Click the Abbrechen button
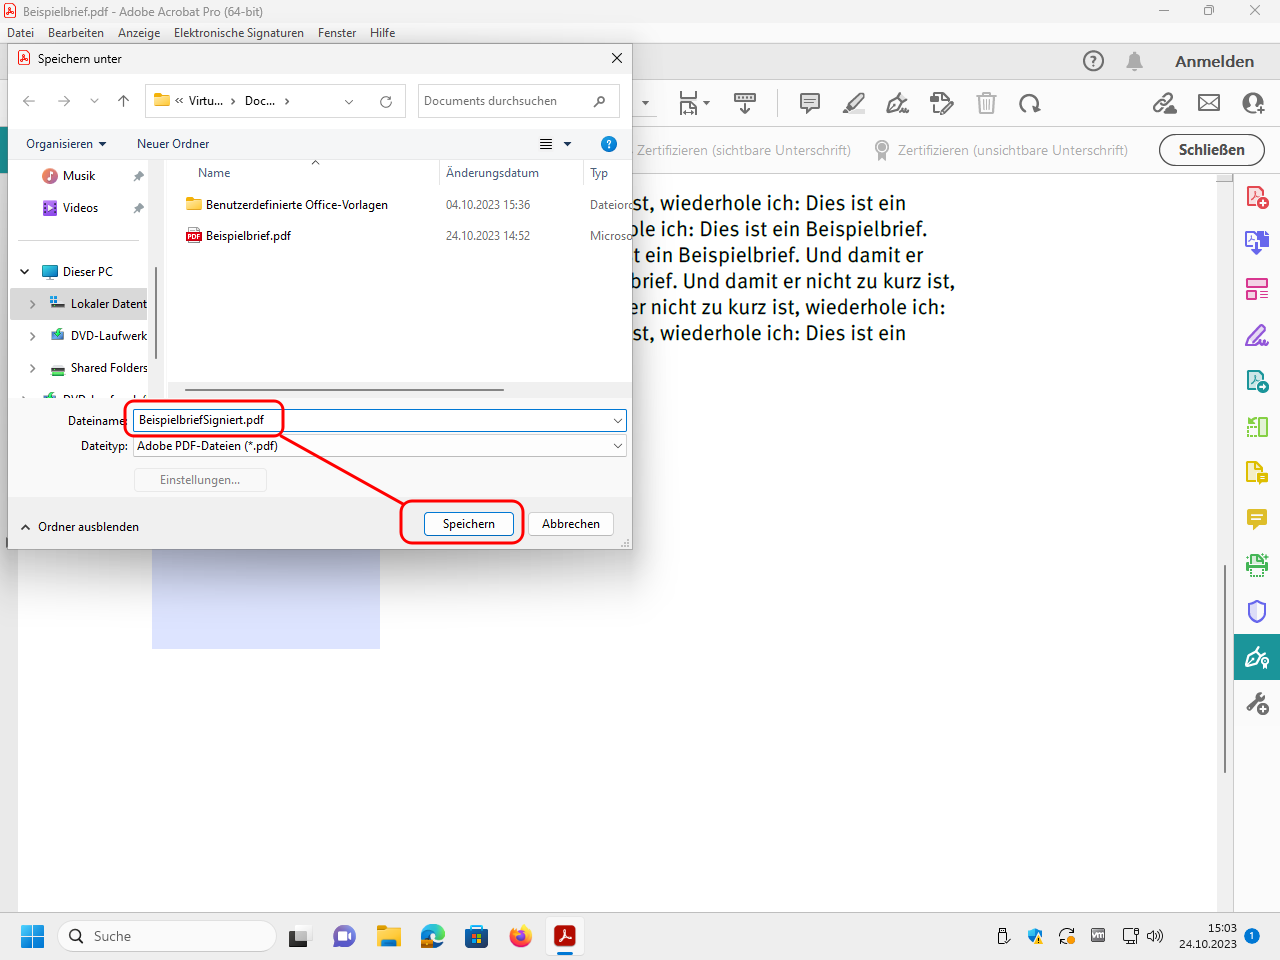The width and height of the screenshot is (1280, 960). (x=570, y=524)
